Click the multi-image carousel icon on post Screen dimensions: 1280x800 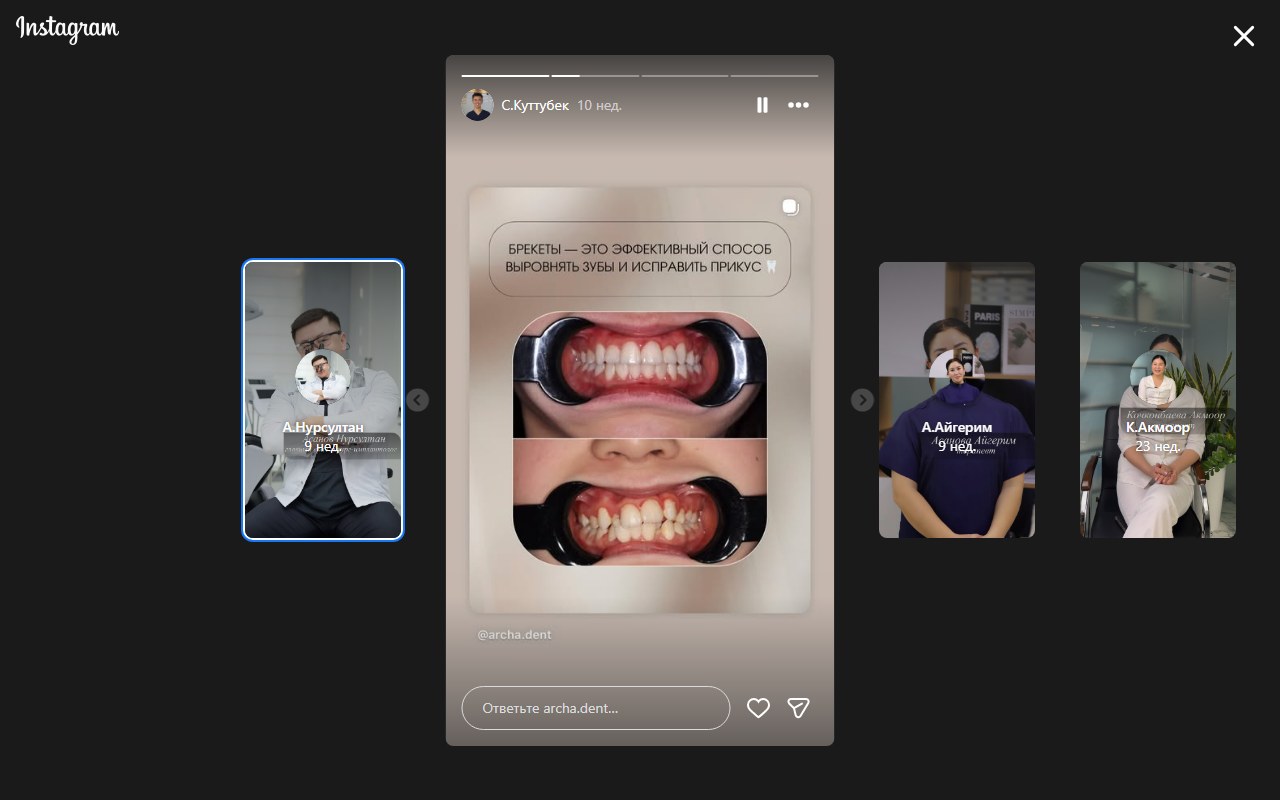[790, 207]
